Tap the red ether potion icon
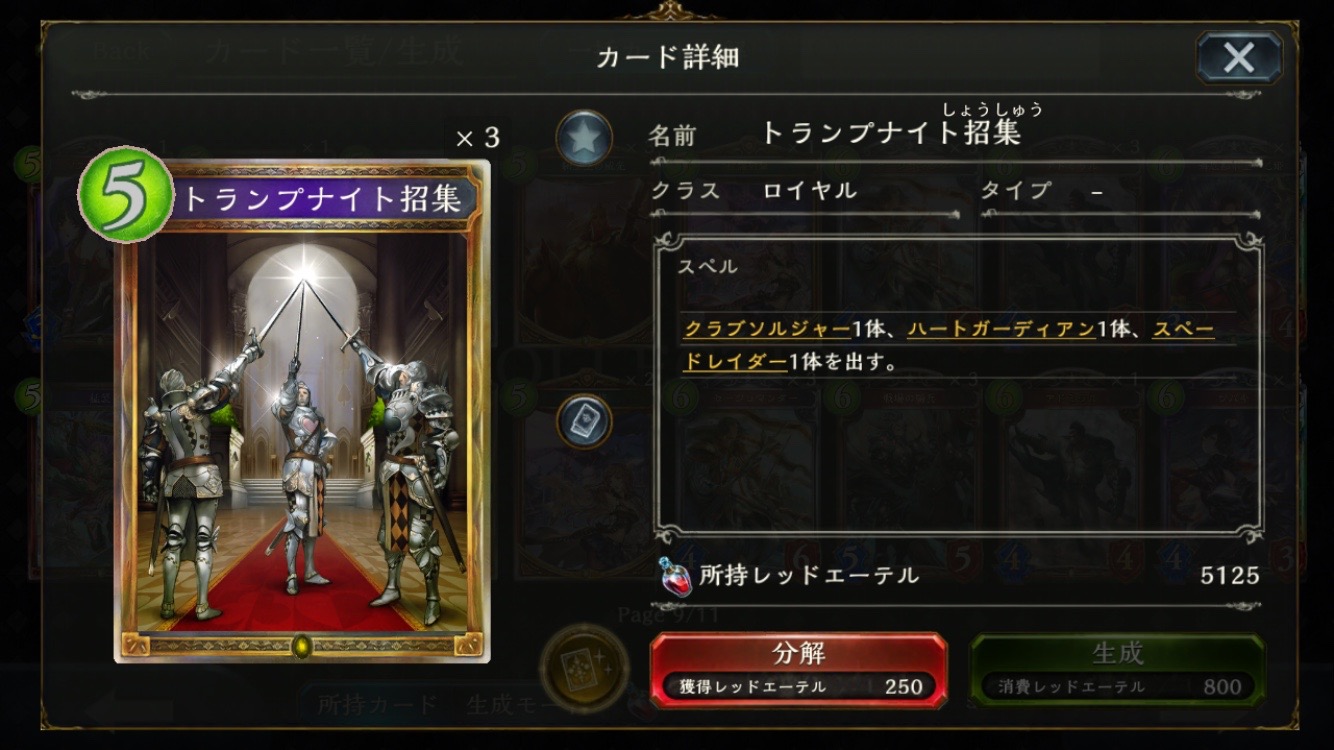 click(x=675, y=576)
